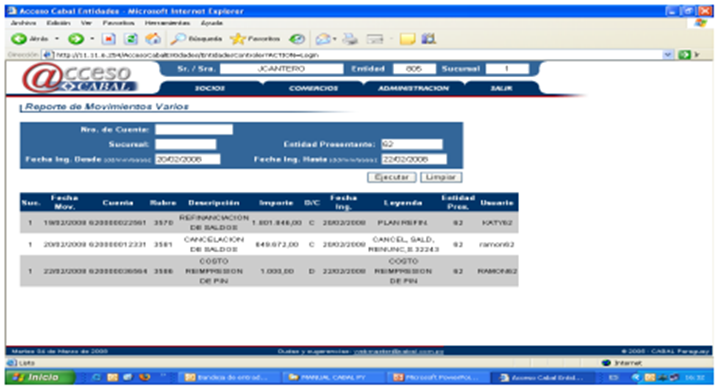Open Búsqueda search magnifier icon
Screen dimensions: 717x391
coord(178,39)
